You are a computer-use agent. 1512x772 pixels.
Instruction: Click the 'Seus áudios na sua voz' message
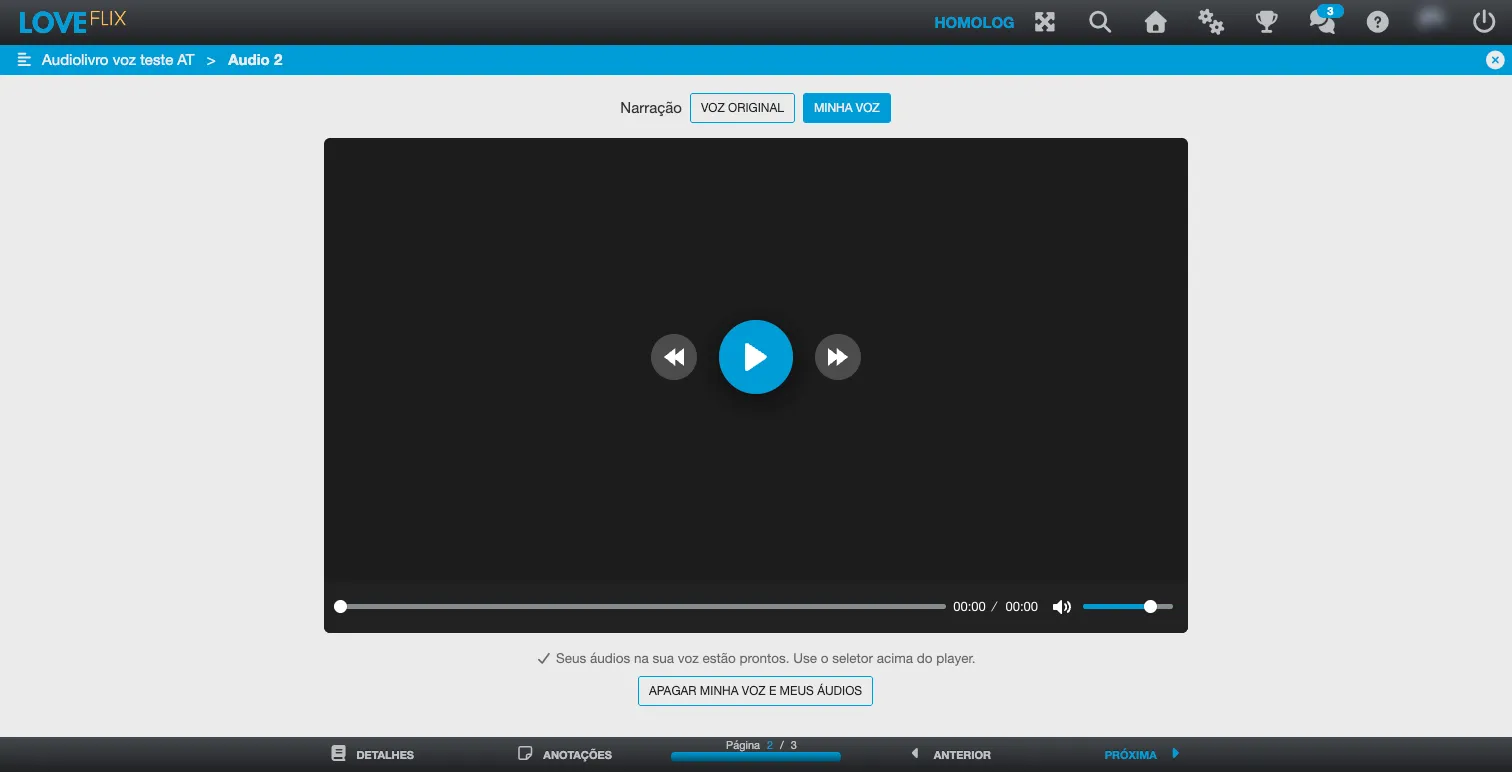tap(756, 659)
